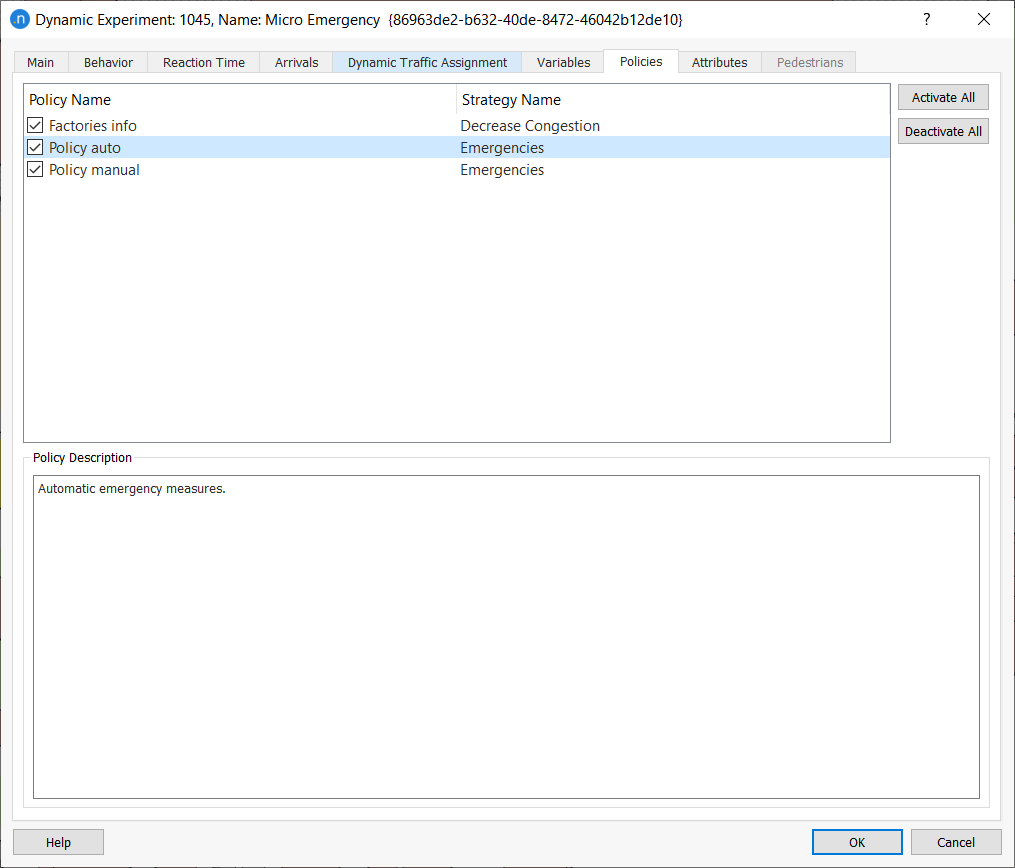The width and height of the screenshot is (1015, 868).
Task: Confirm changes with OK
Action: click(x=856, y=841)
